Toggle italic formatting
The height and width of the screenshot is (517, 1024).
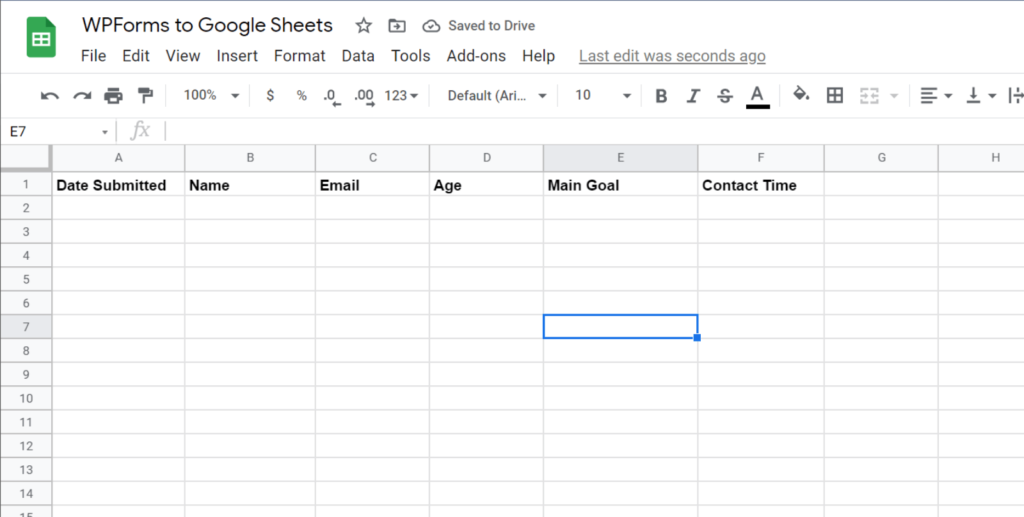693,96
